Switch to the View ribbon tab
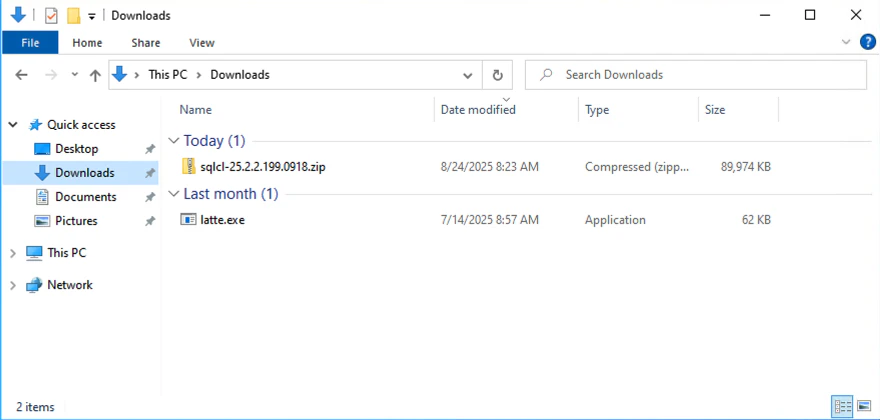 [x=202, y=43]
